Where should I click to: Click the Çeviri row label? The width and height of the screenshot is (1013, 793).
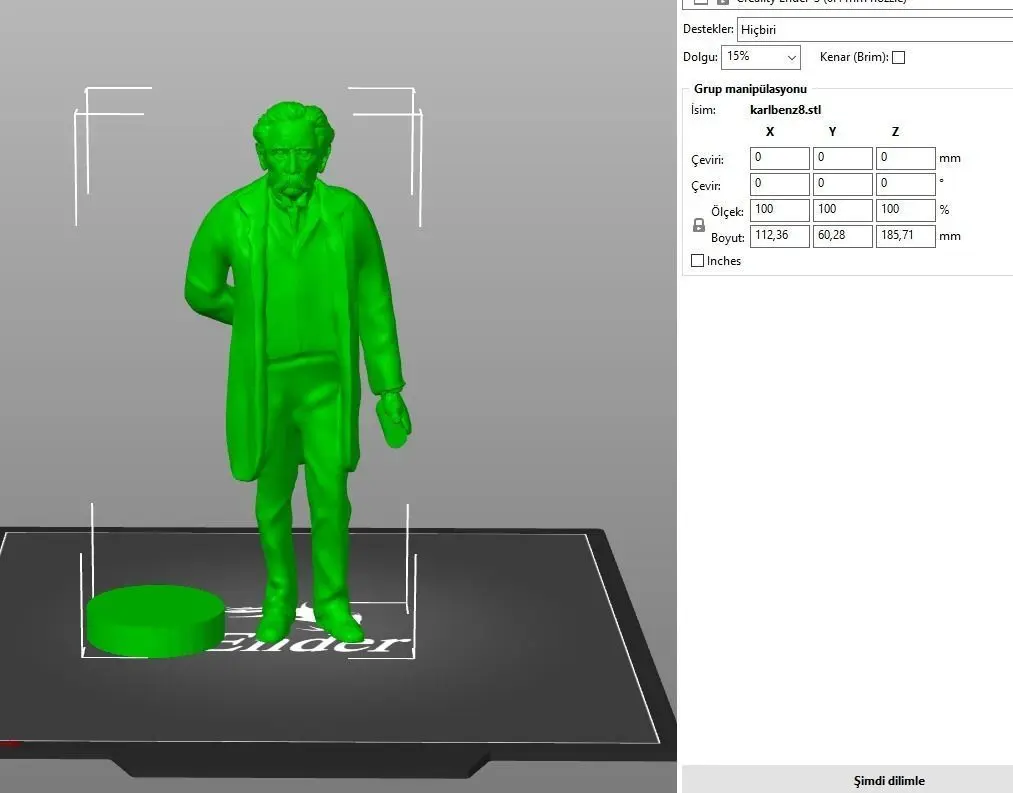707,160
